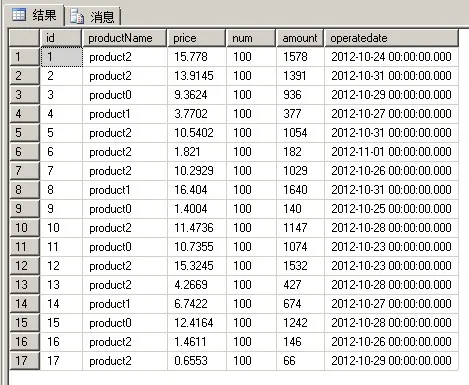Click the num column header
469x385 pixels.
(251, 38)
